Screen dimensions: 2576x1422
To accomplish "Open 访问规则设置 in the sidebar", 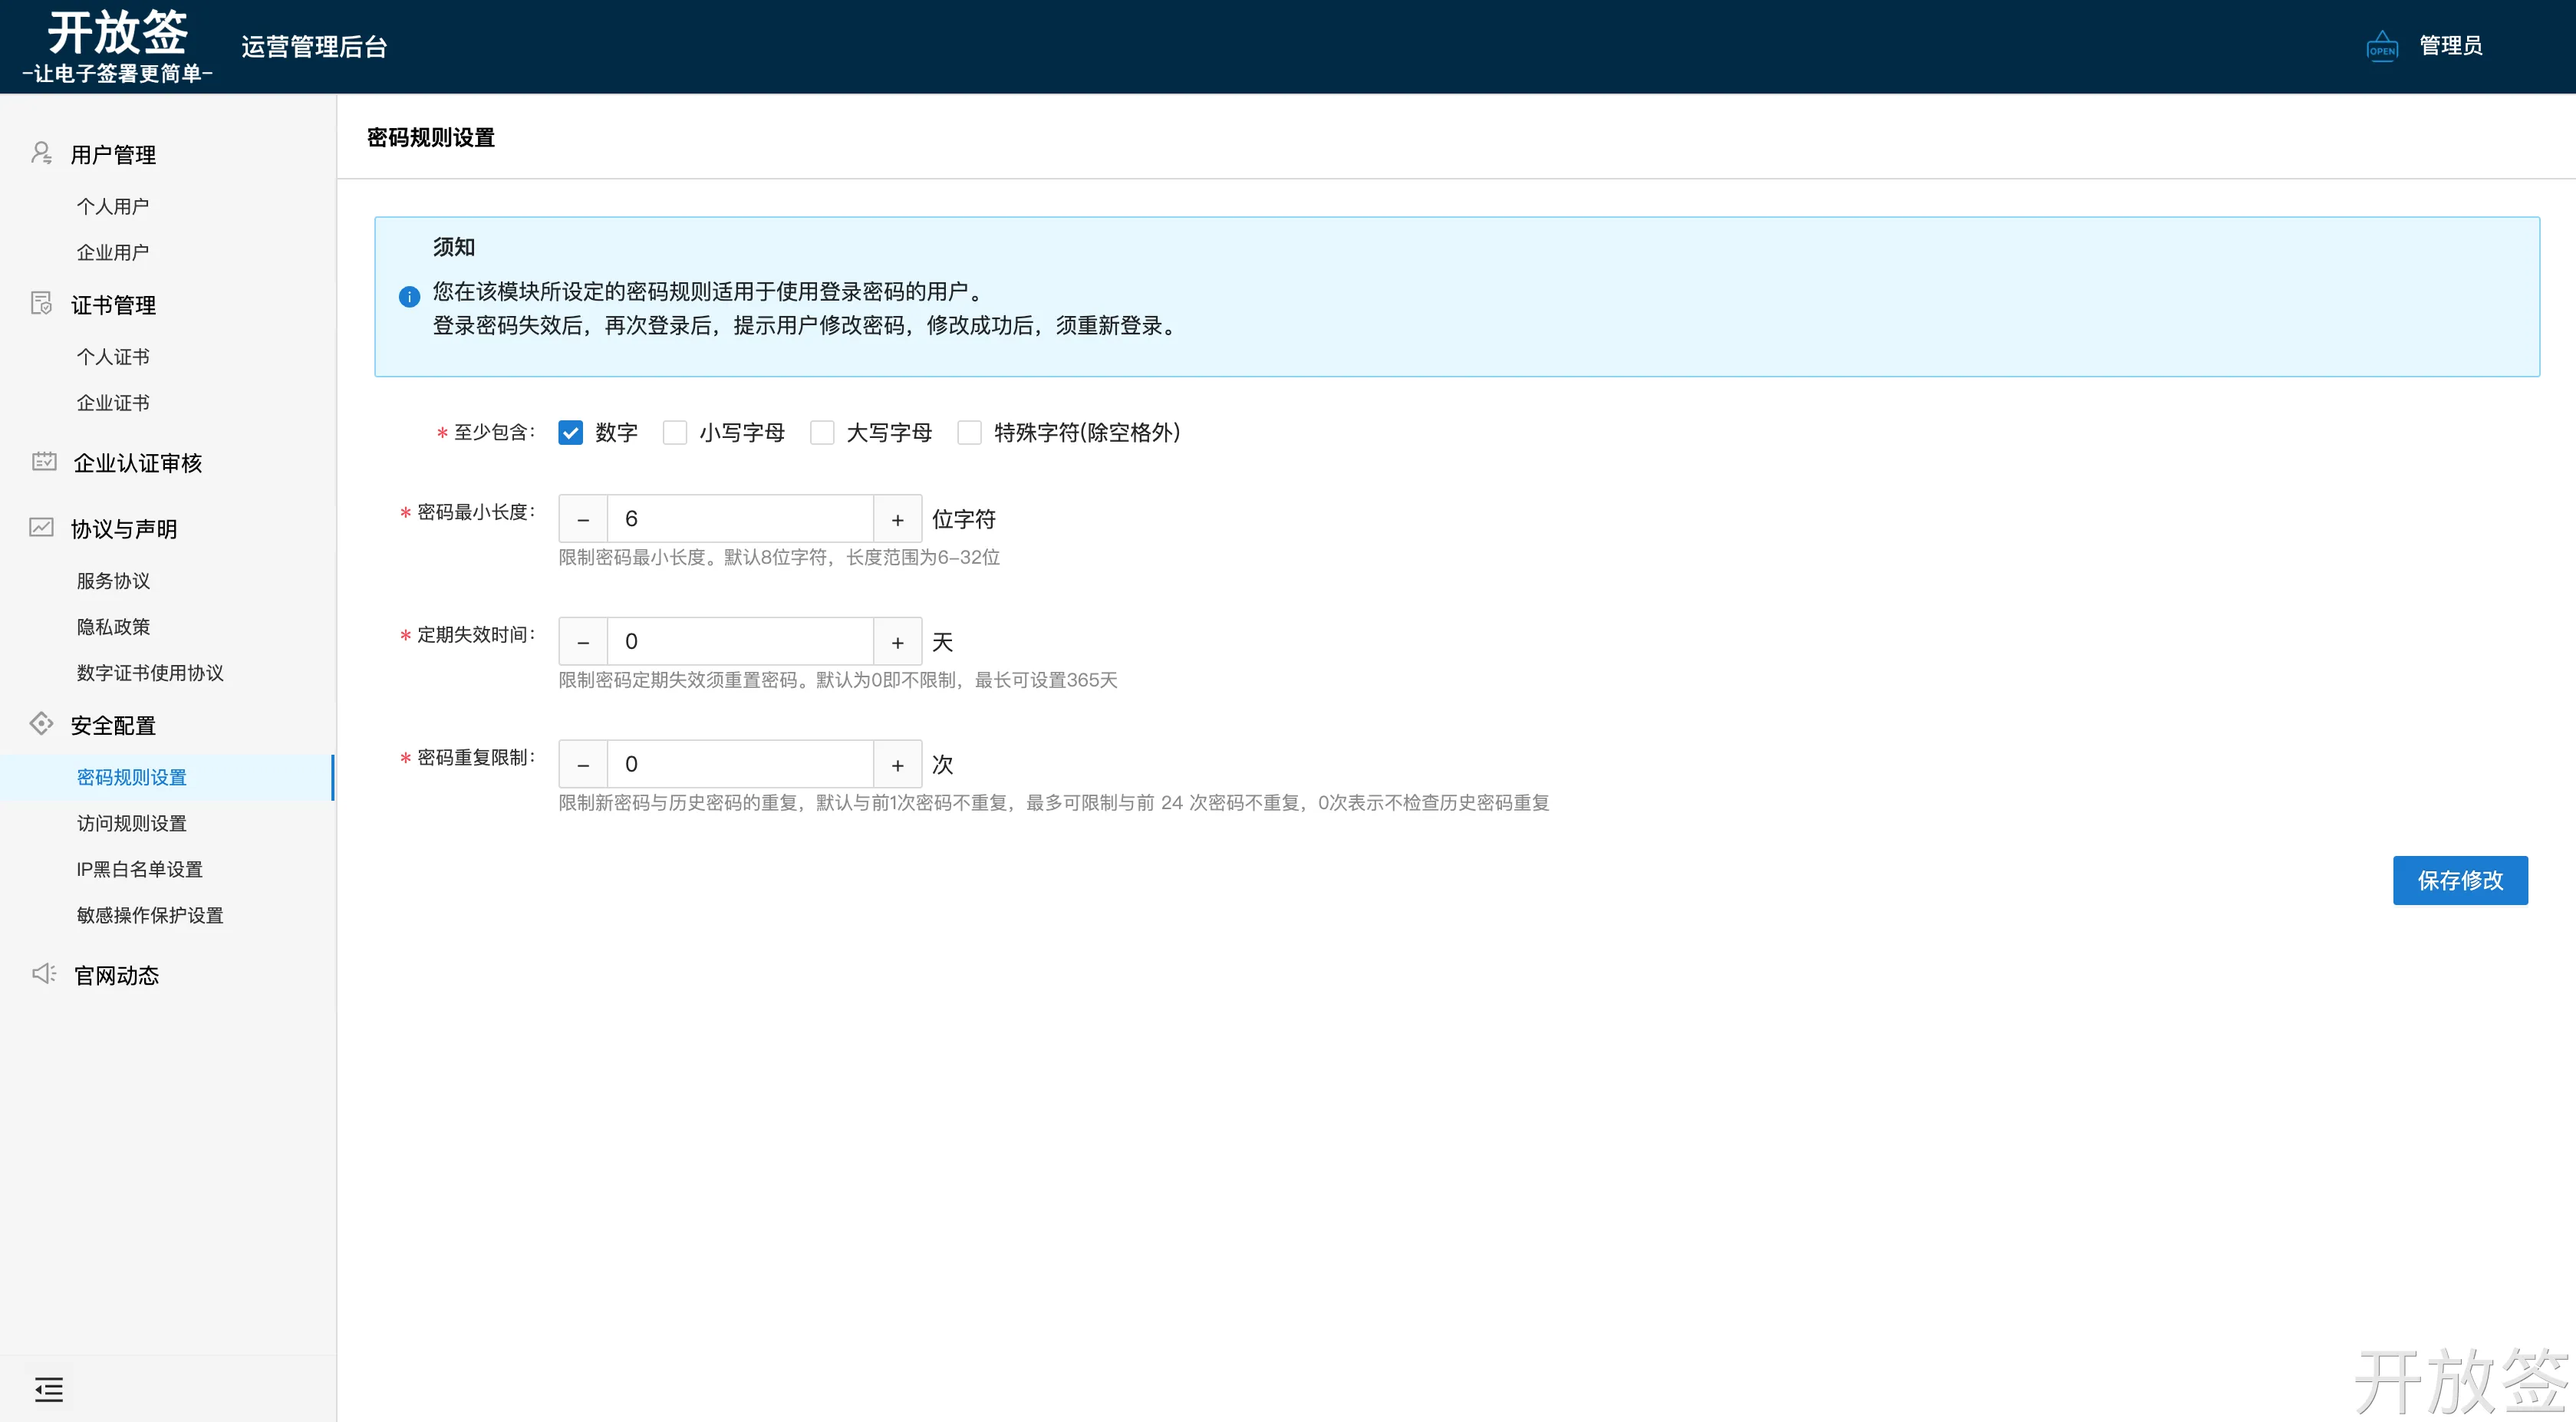I will tap(132, 823).
